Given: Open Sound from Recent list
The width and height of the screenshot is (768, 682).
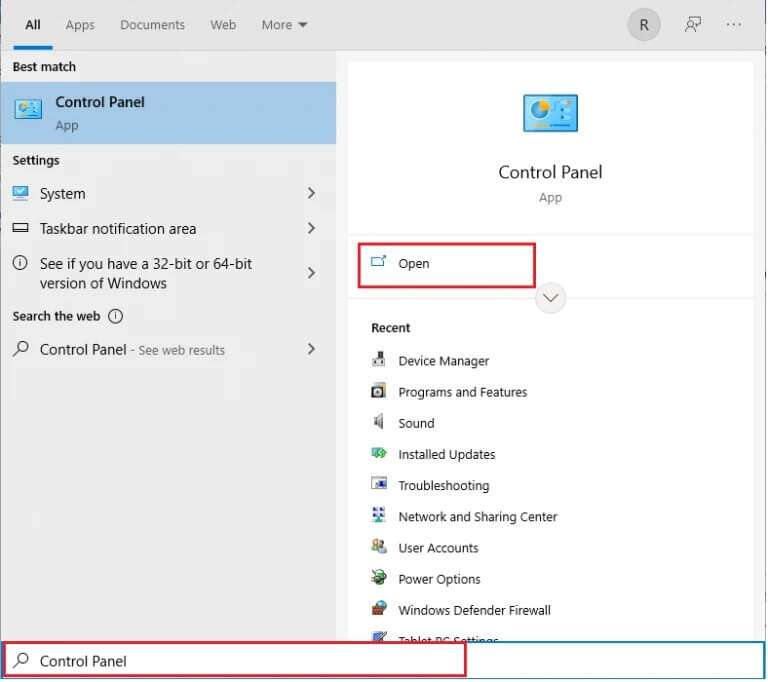Looking at the screenshot, I should point(416,423).
